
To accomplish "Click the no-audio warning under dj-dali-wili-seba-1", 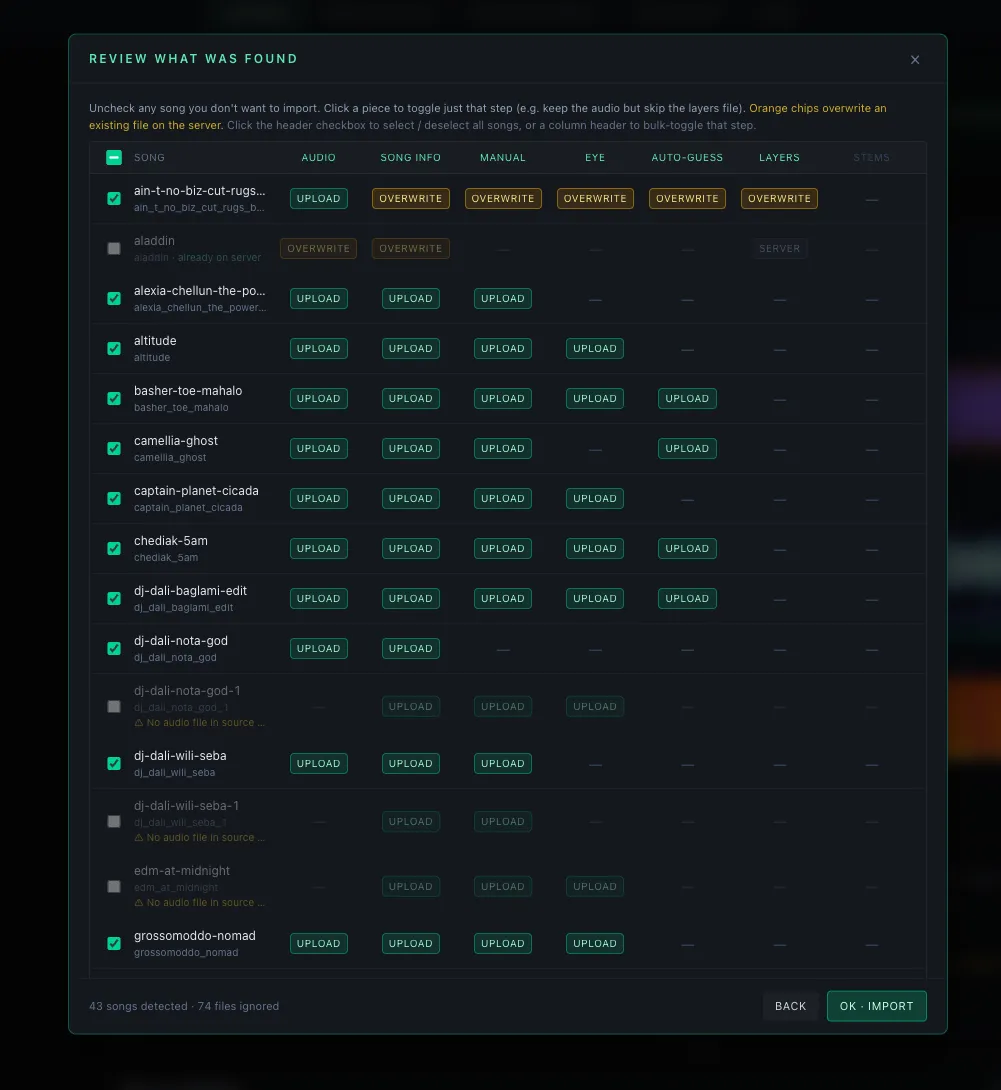I will 200,838.
